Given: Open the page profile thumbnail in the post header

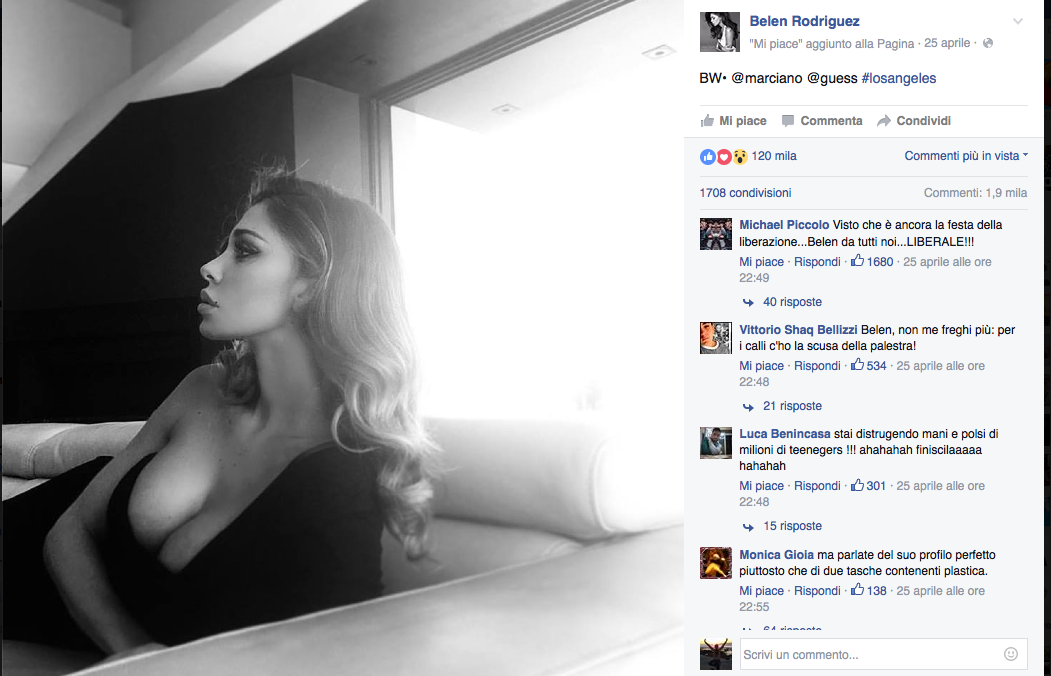Looking at the screenshot, I should [x=719, y=32].
